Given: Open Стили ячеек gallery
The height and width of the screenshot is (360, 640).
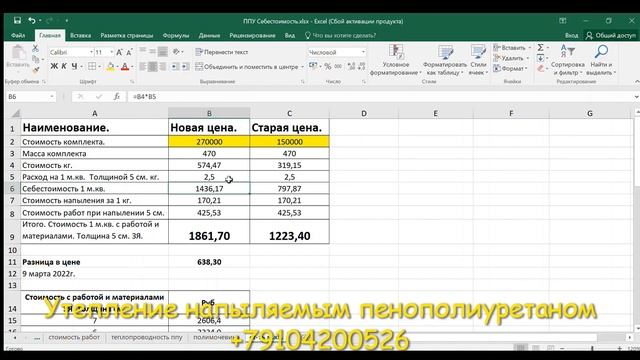Looking at the screenshot, I should tap(478, 60).
